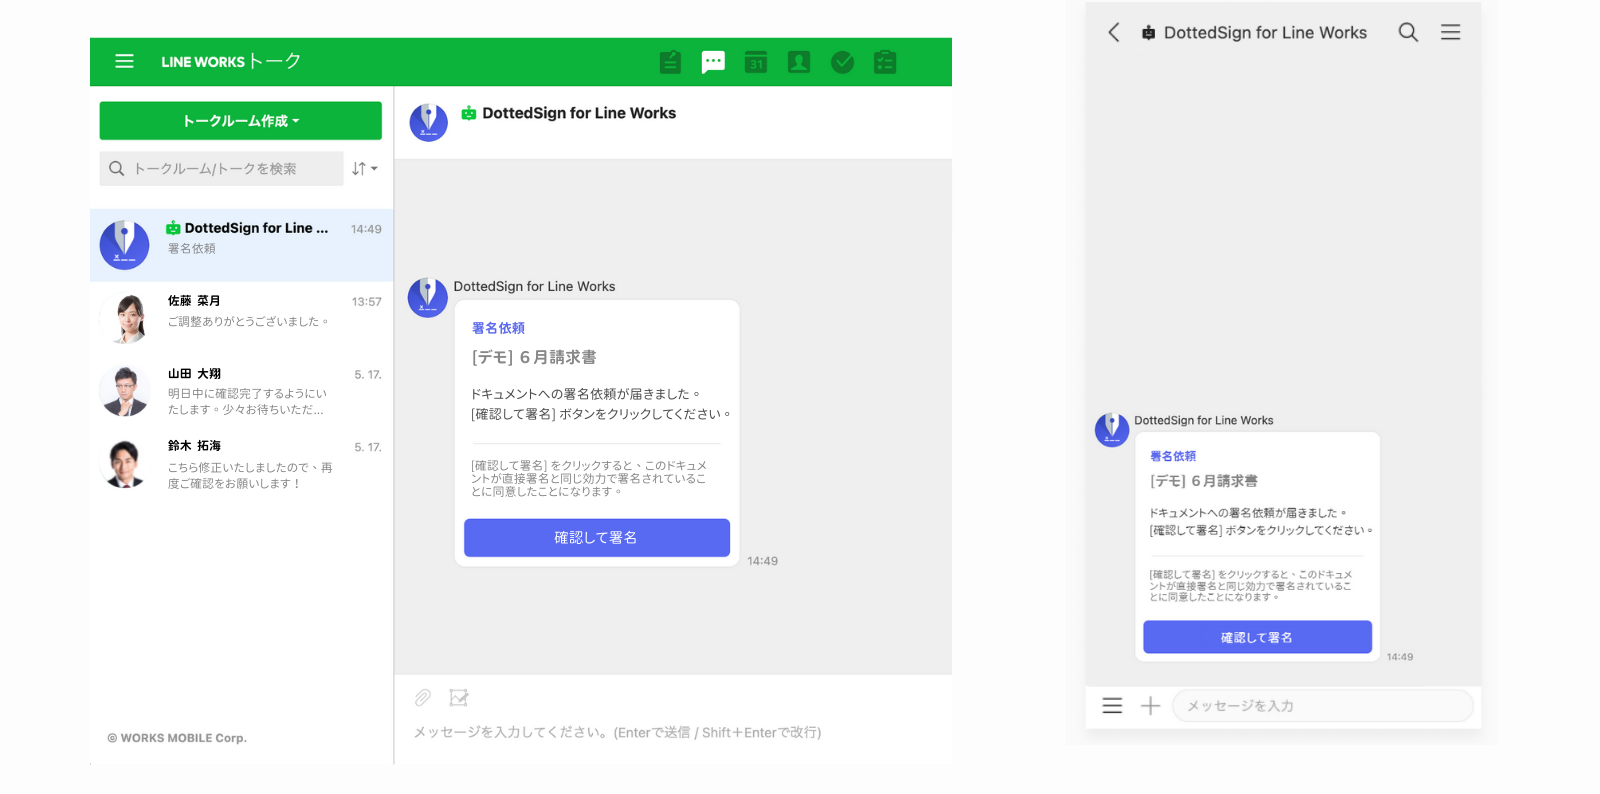1600x794 pixels.
Task: Select the DottedSign for Line chat row
Action: 241,245
